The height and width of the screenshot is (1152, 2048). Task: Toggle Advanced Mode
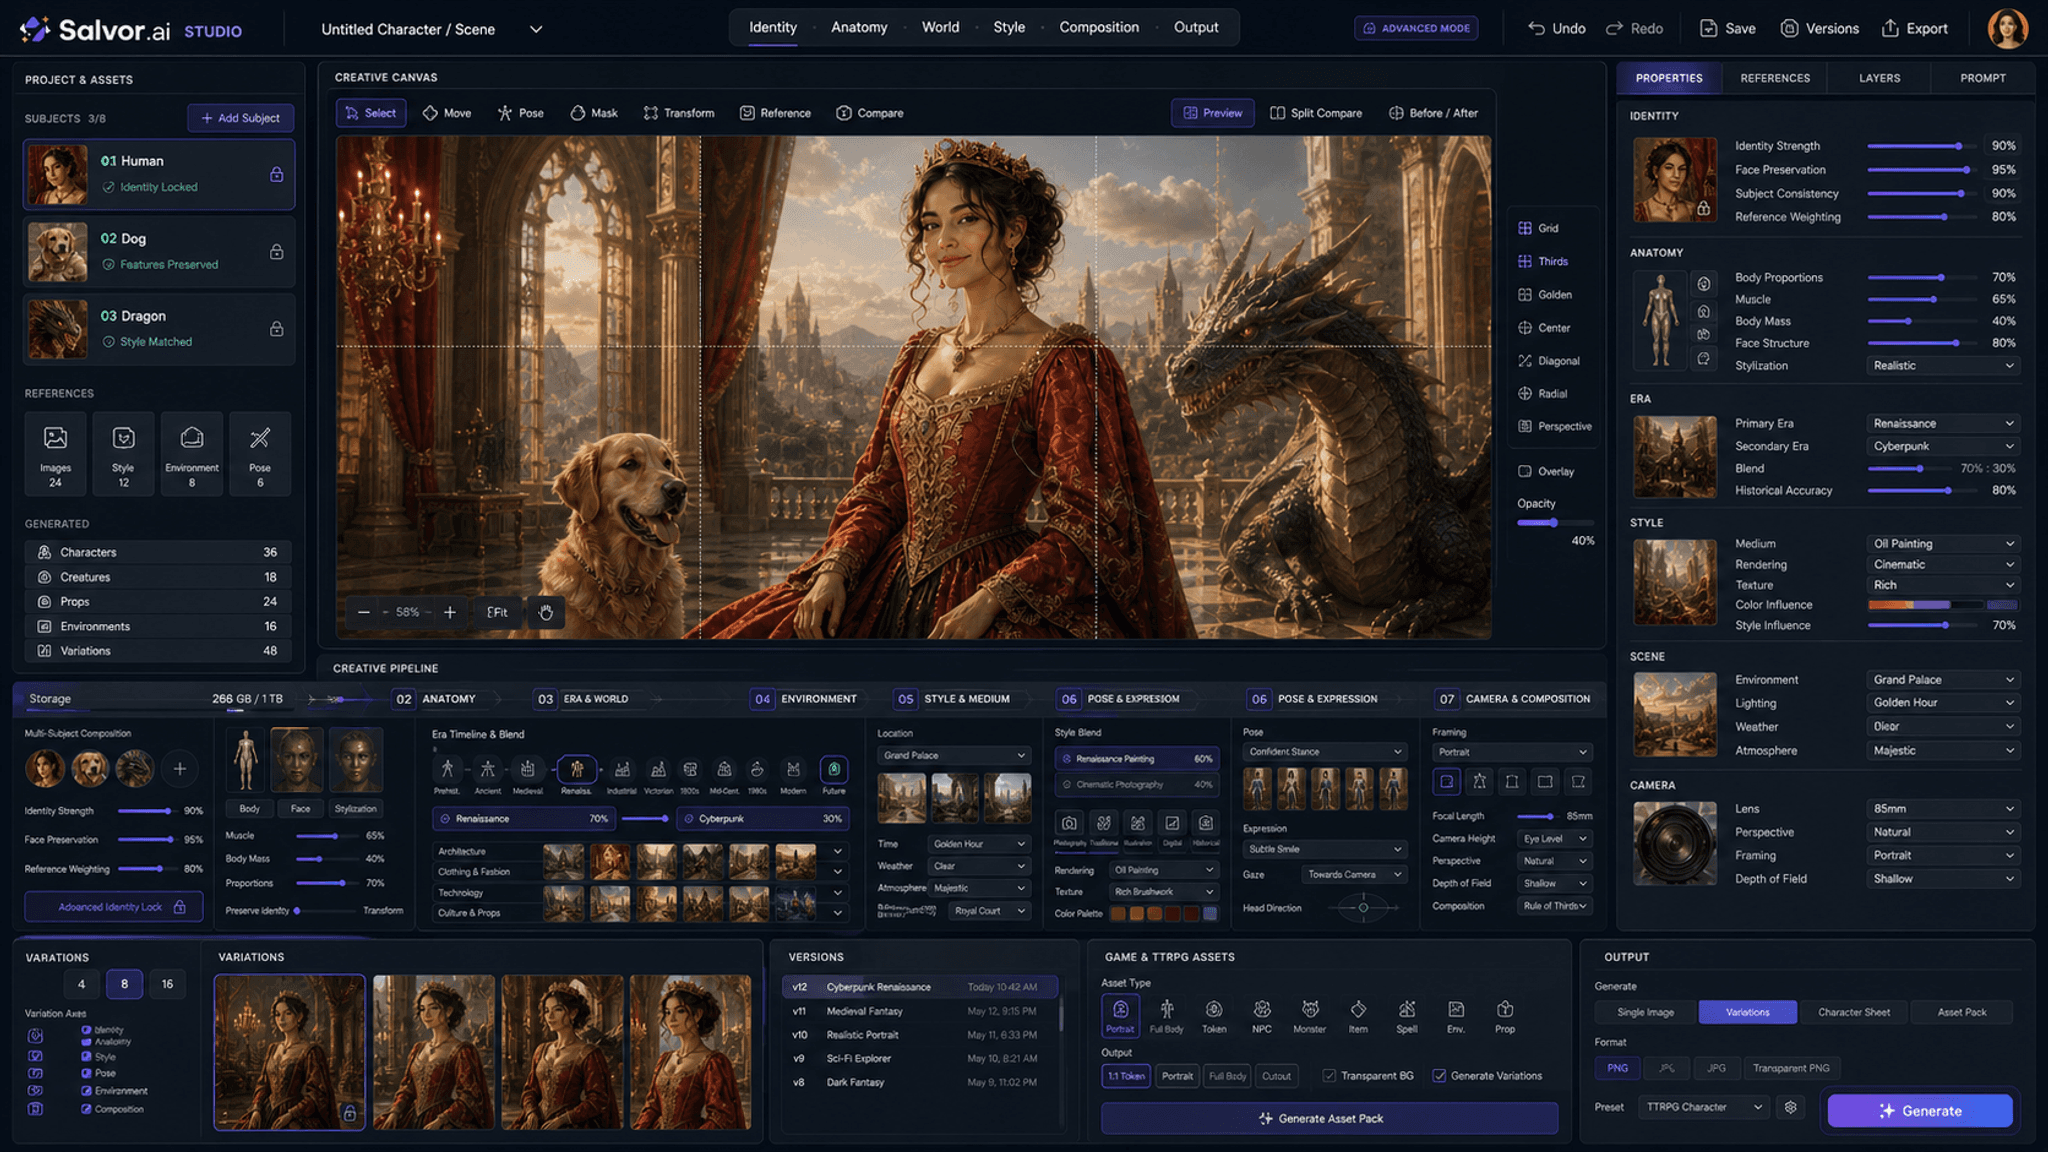click(1416, 28)
